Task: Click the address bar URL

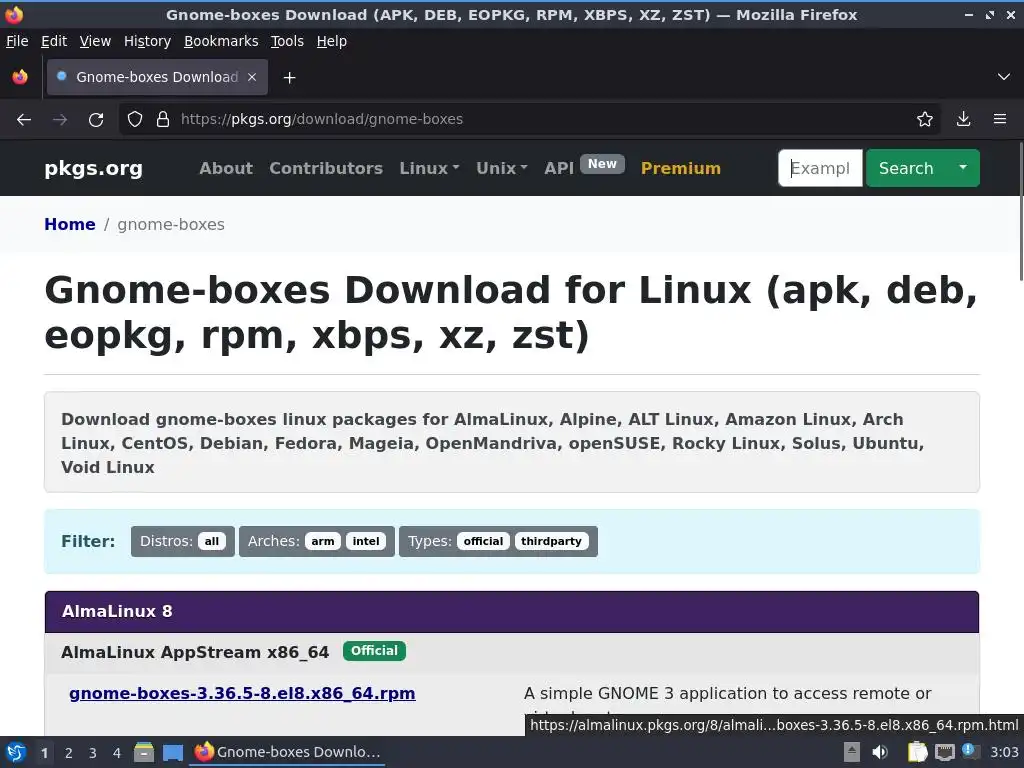Action: click(x=322, y=120)
